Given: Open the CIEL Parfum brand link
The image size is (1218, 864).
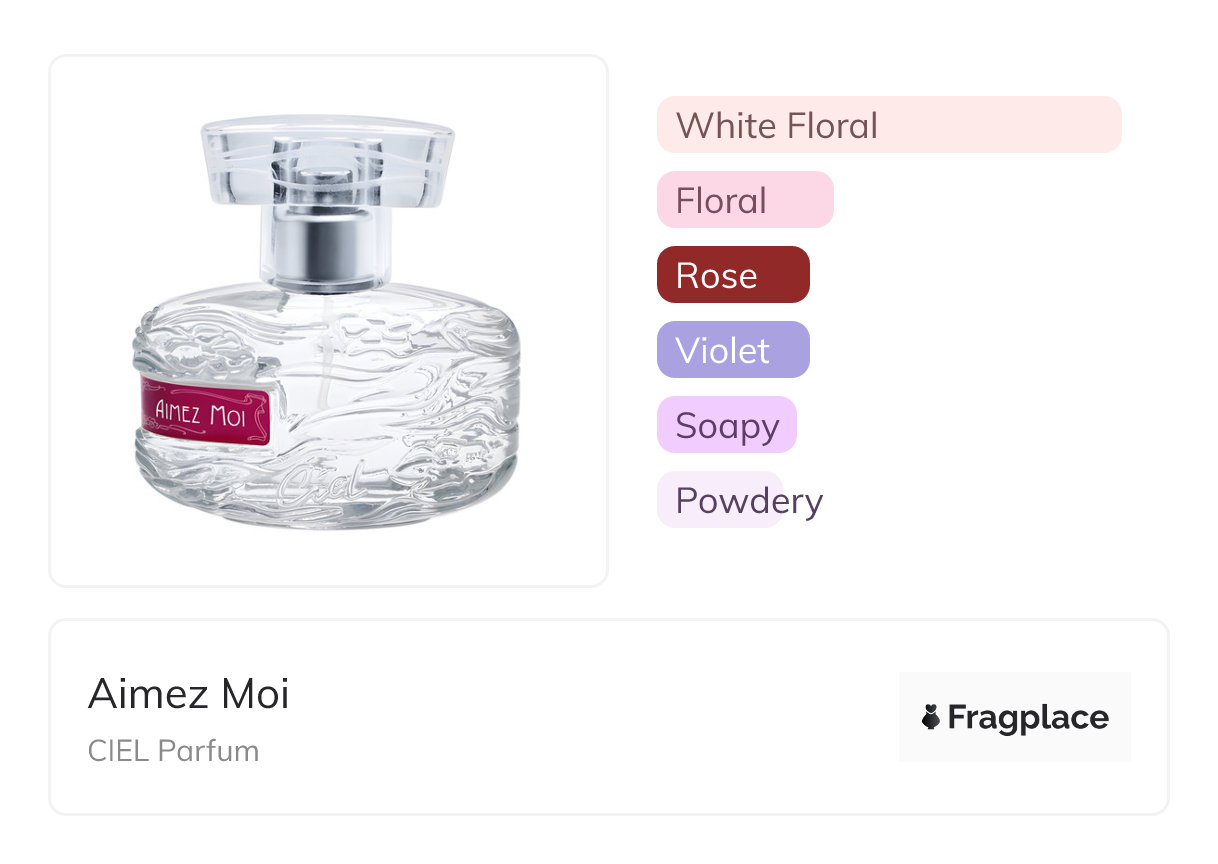Looking at the screenshot, I should pos(173,751).
